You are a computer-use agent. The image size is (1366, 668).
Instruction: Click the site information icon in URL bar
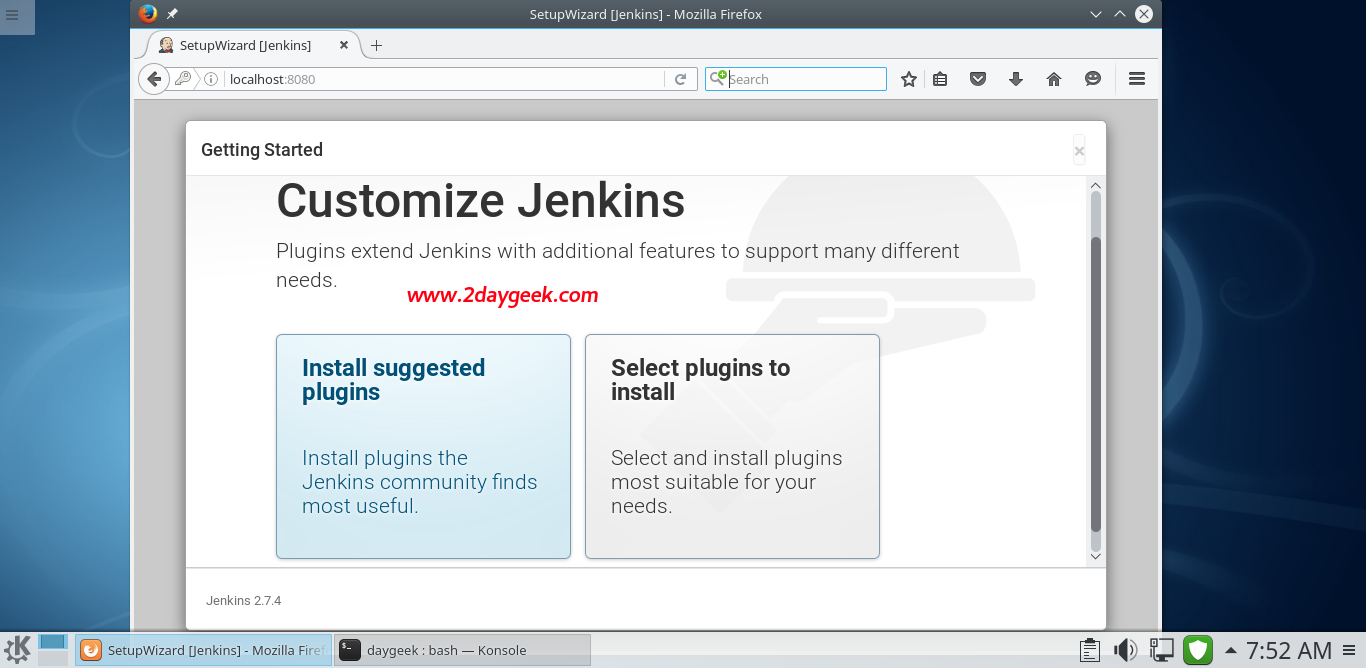click(211, 79)
